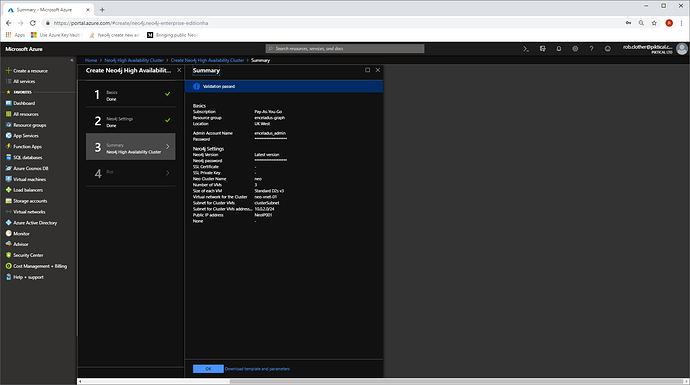Click the Advisor icon
690x385 pixels.
pyautogui.click(x=8, y=244)
